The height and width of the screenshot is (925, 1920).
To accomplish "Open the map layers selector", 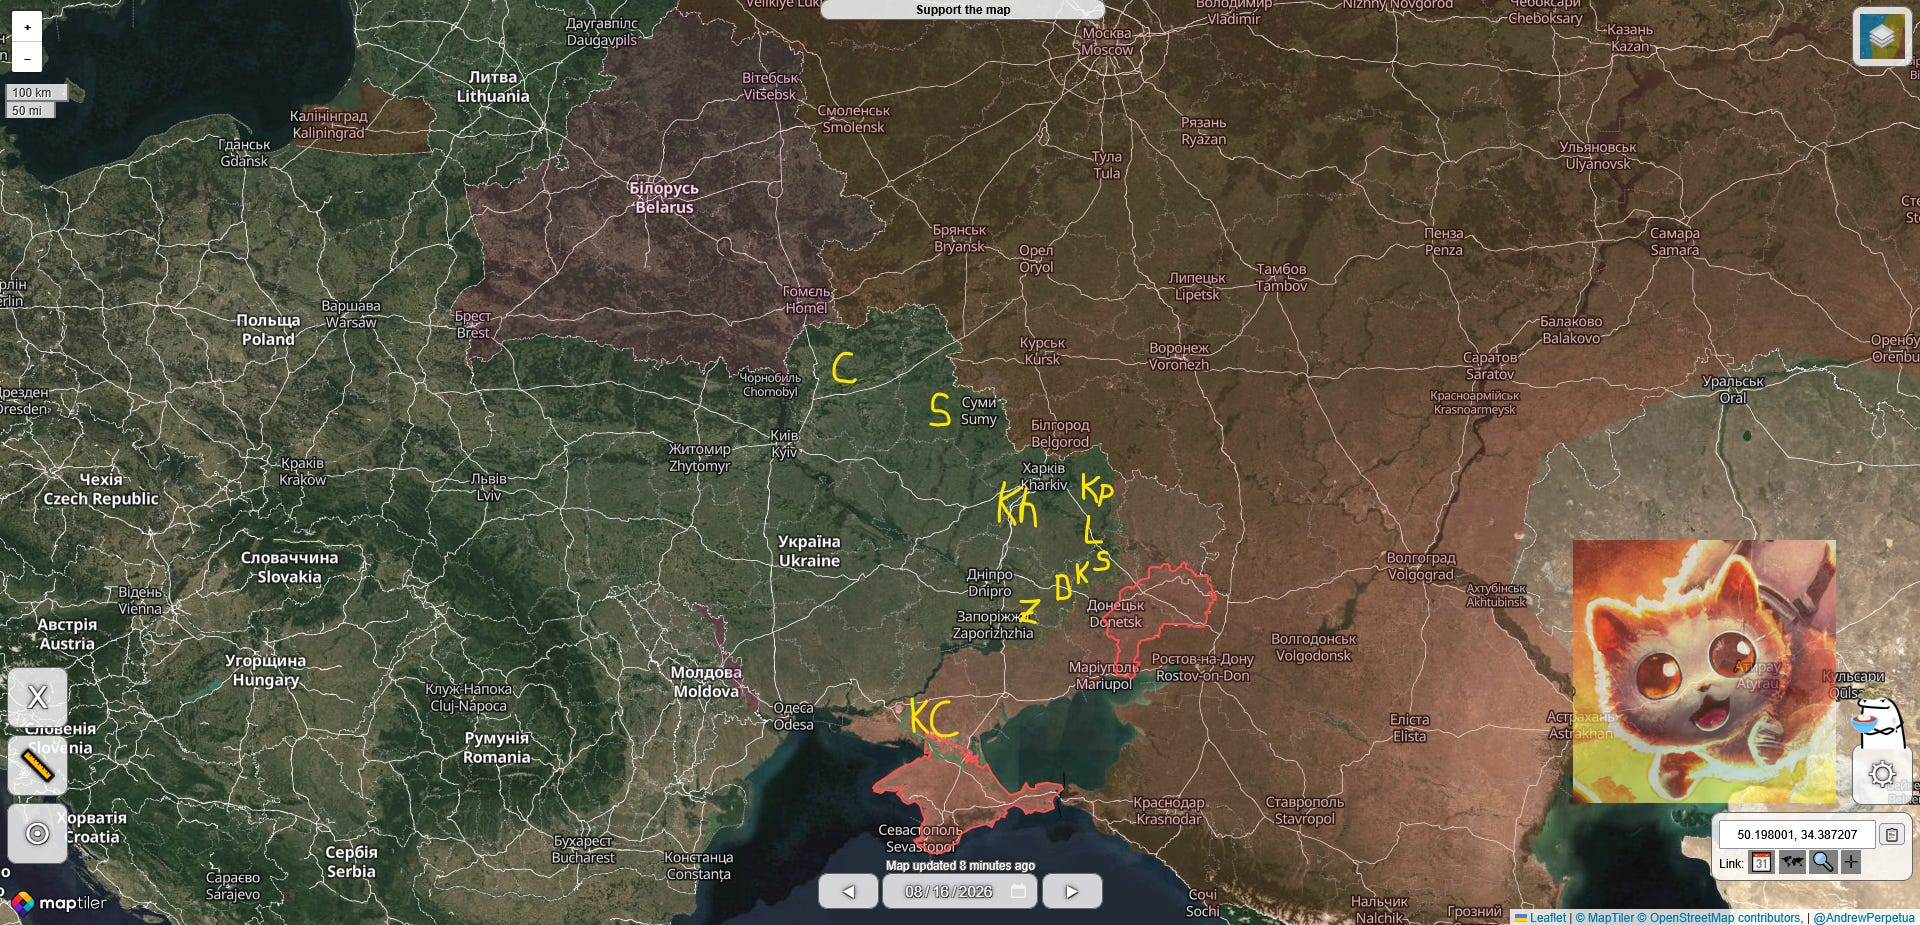I will 1881,37.
